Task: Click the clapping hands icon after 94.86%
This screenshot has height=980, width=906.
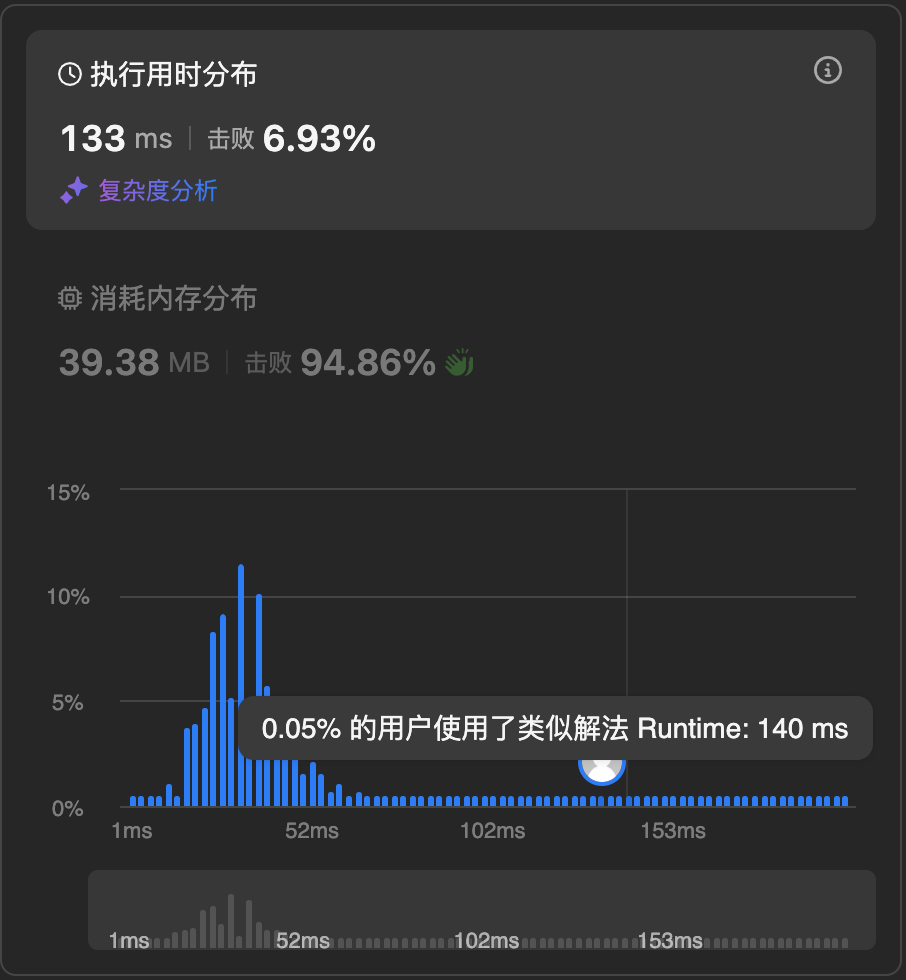Action: coord(459,362)
